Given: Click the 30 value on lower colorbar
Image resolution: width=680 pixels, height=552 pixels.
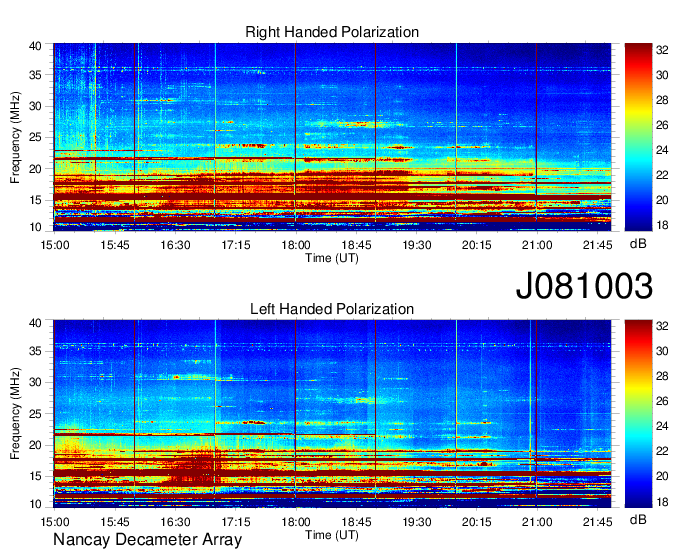Looking at the screenshot, I should click(662, 351).
